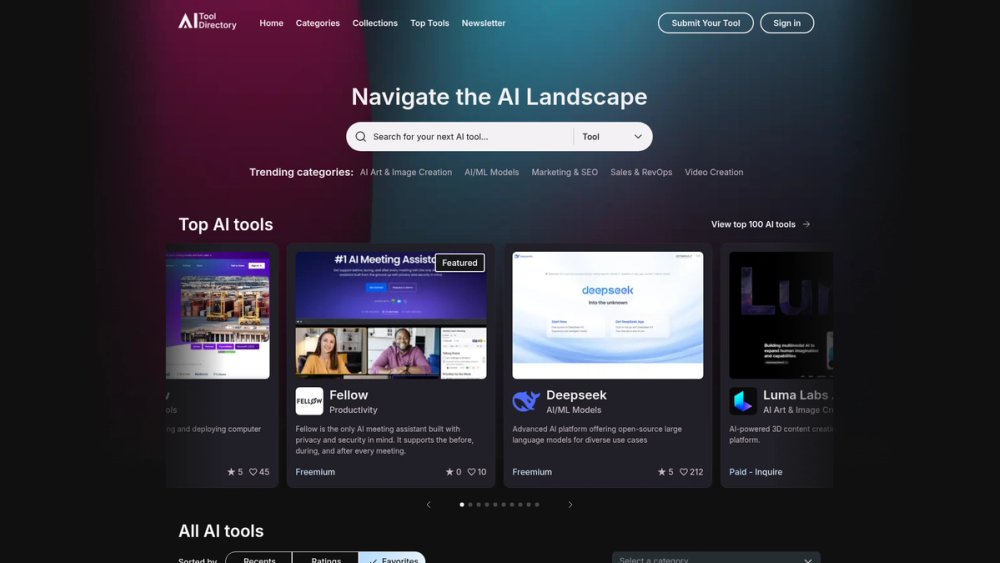Expand the Select a category dropdown
The height and width of the screenshot is (563, 1000).
click(x=716, y=558)
